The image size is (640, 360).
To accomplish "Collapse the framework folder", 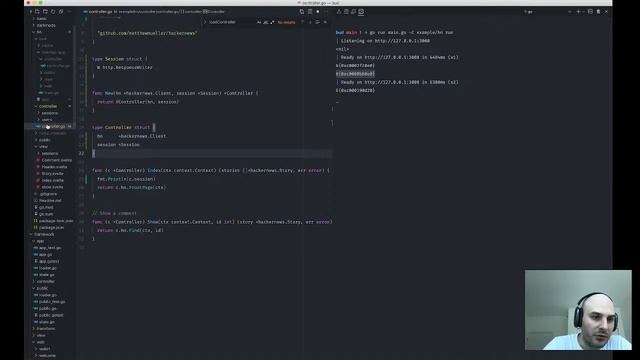I will coord(44,234).
